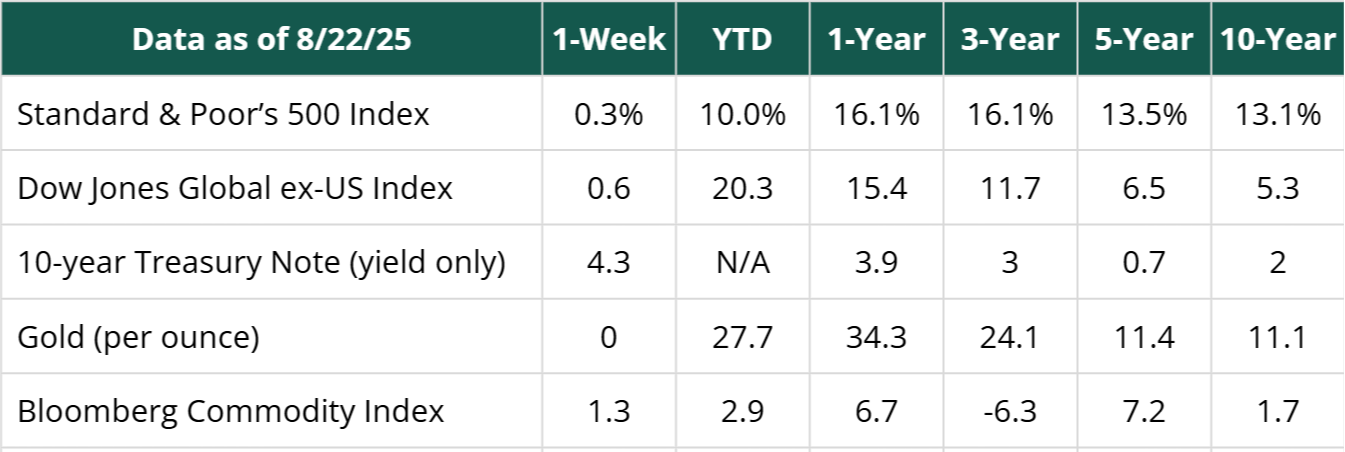Select the 10-year Treasury Note row label
The height and width of the screenshot is (452, 1345).
tap(261, 262)
